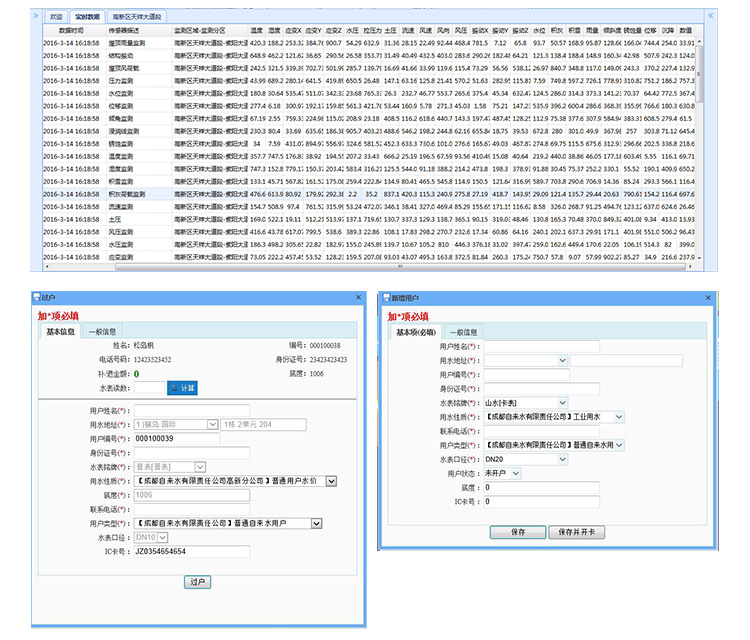Screen dimensions: 750x640
Task: Click the 保存 button
Action: pos(518,532)
